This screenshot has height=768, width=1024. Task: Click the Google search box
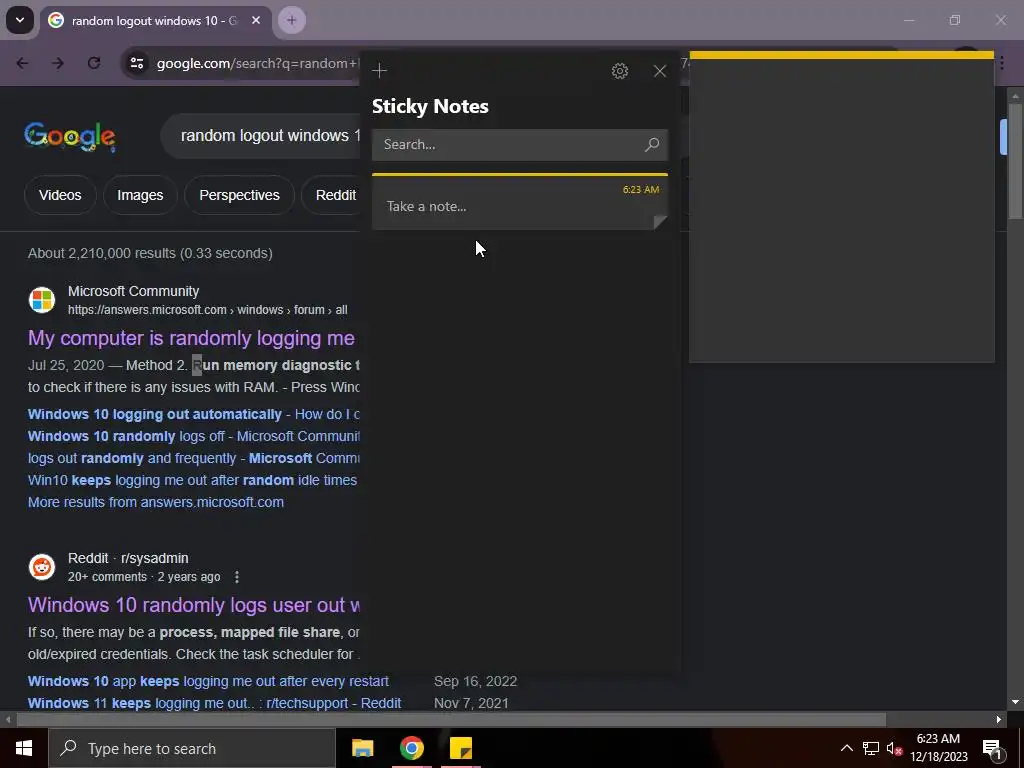[261, 136]
